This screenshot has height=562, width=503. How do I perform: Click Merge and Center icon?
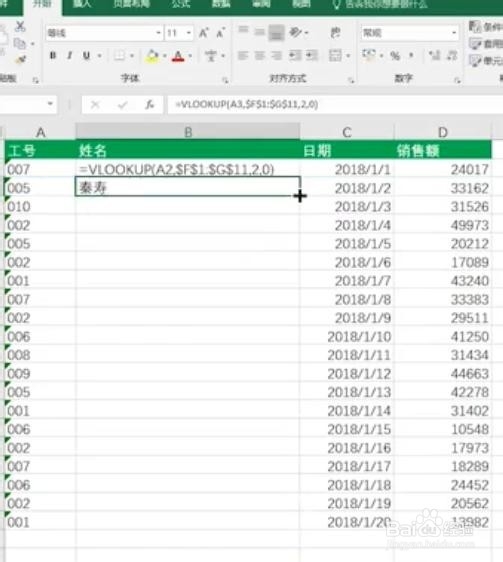pos(335,56)
